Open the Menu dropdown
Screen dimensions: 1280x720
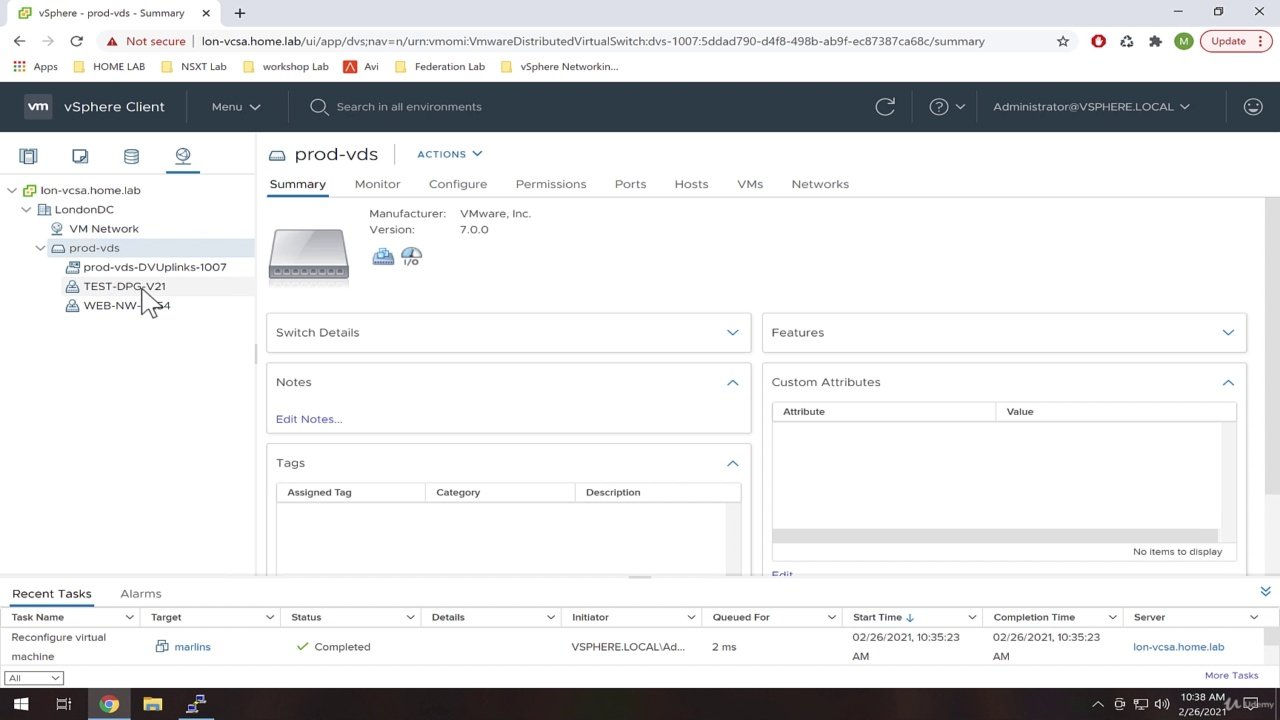[236, 106]
